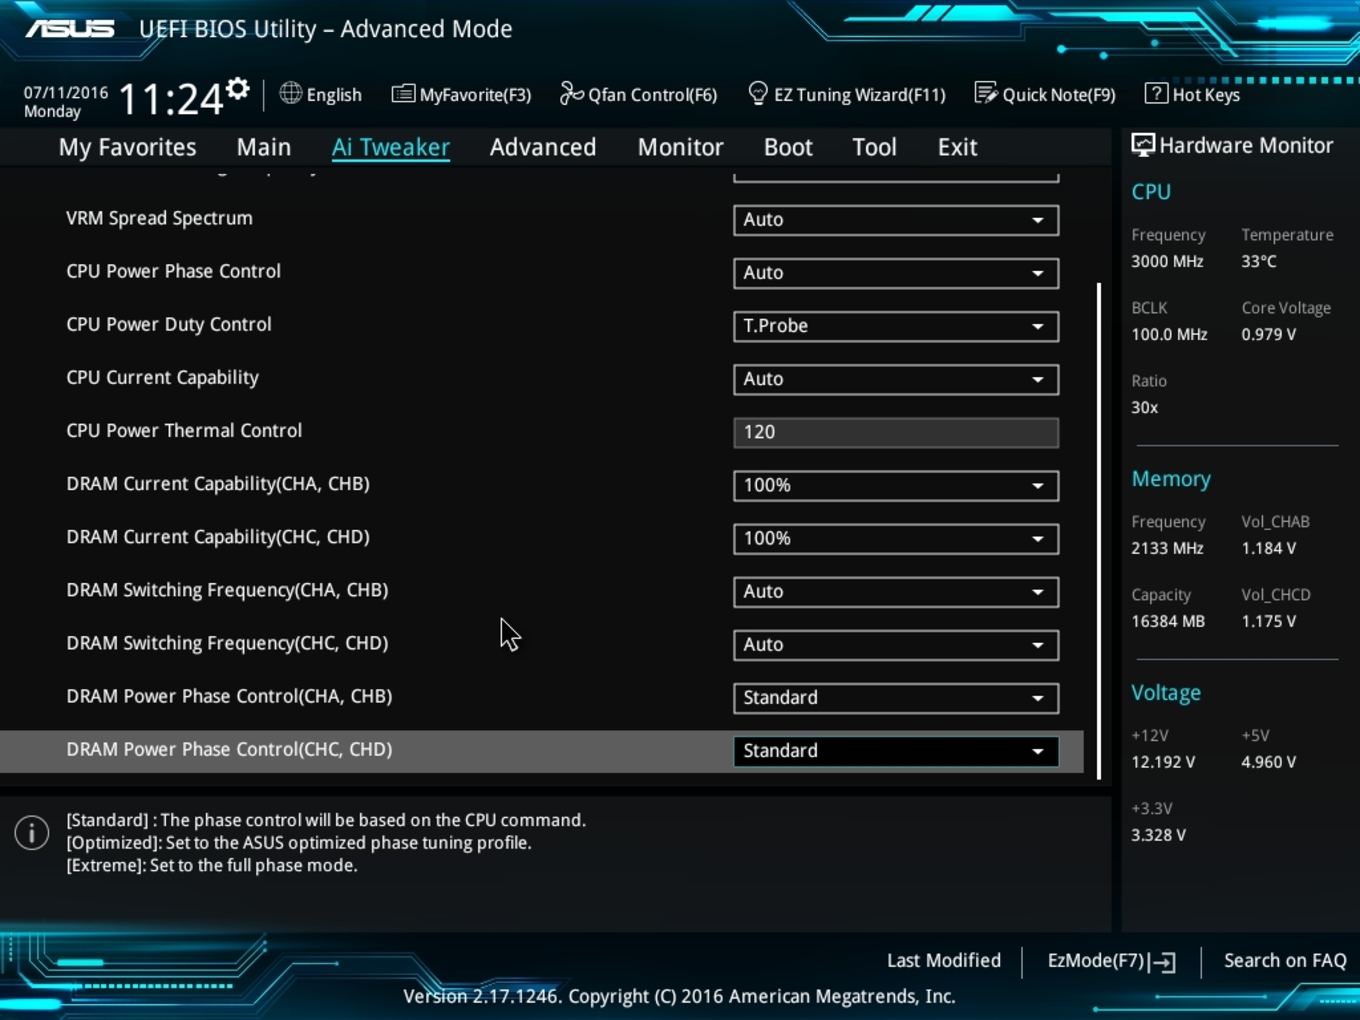Screen dimensions: 1360x1020
Task: Select DRAM Power Phase Control(CHA, CHB) label
Action: (229, 696)
